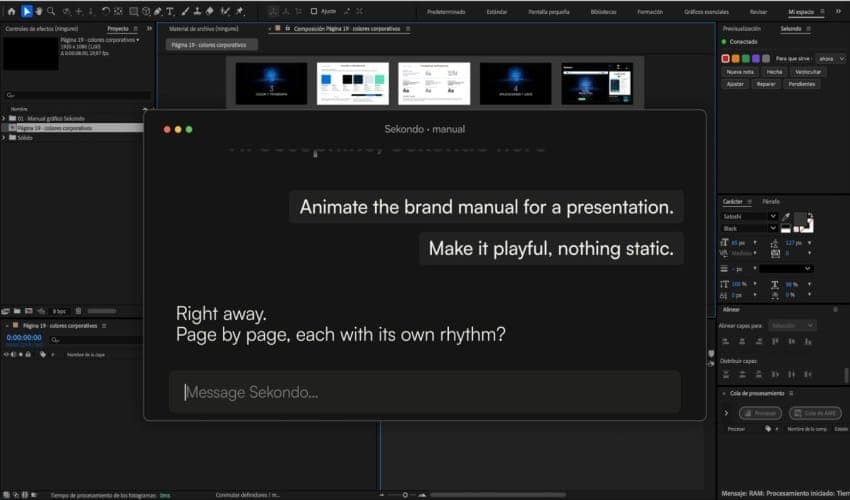Switch to the Pantalla pequeña workspace

tap(549, 12)
